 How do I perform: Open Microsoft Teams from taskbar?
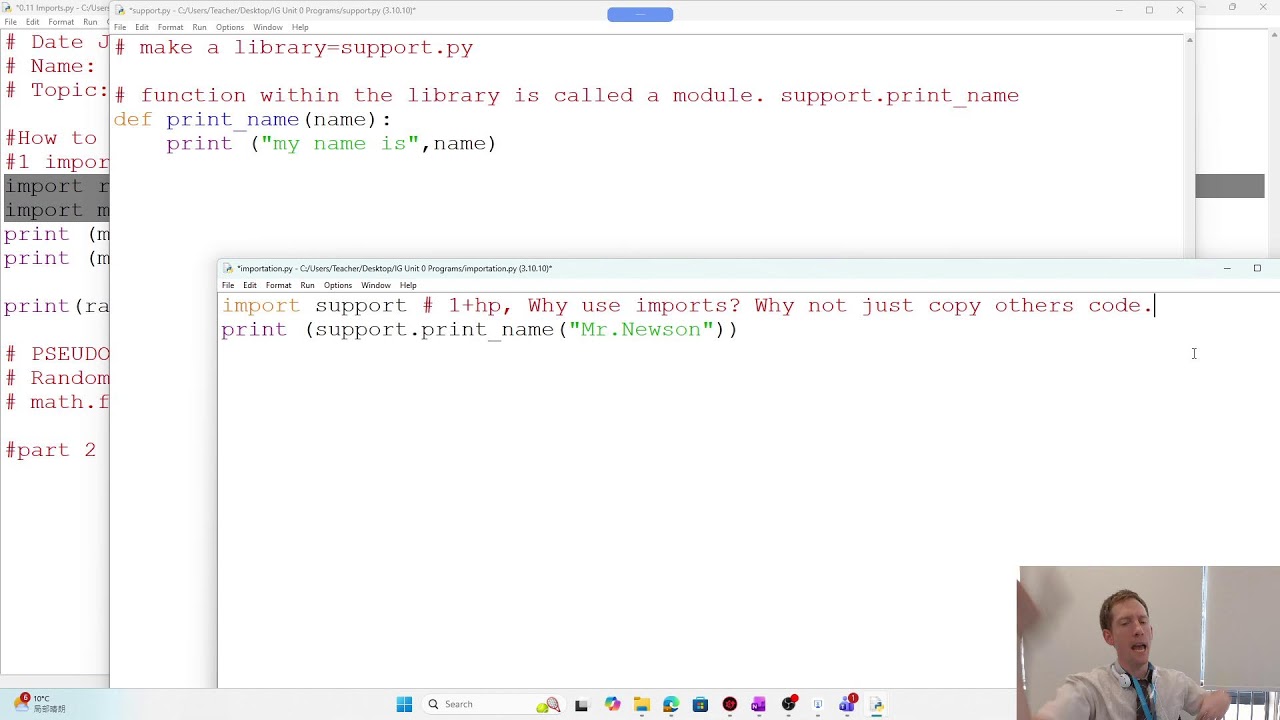point(847,704)
